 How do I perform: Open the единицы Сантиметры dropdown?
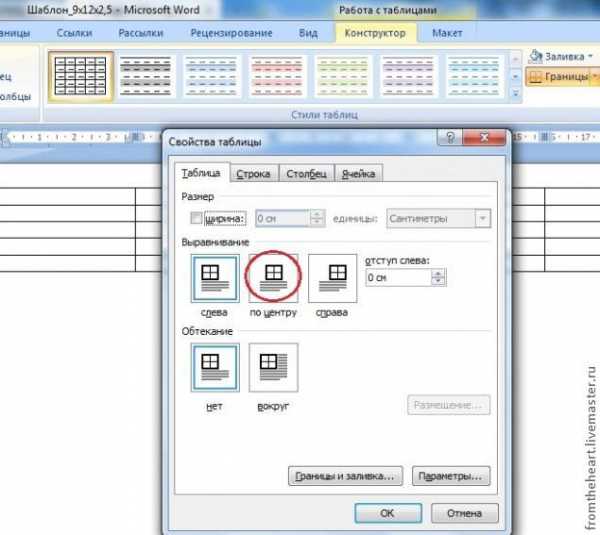coord(483,218)
